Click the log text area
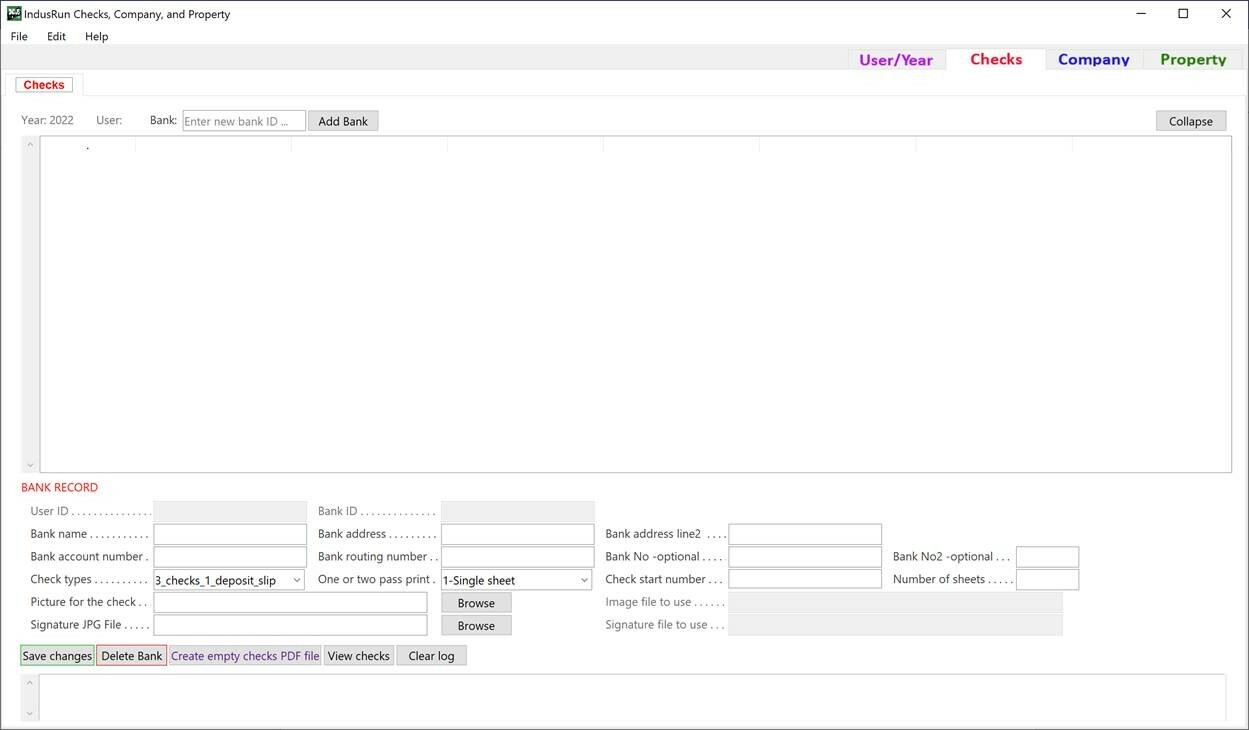The height and width of the screenshot is (730, 1249). coord(632,698)
